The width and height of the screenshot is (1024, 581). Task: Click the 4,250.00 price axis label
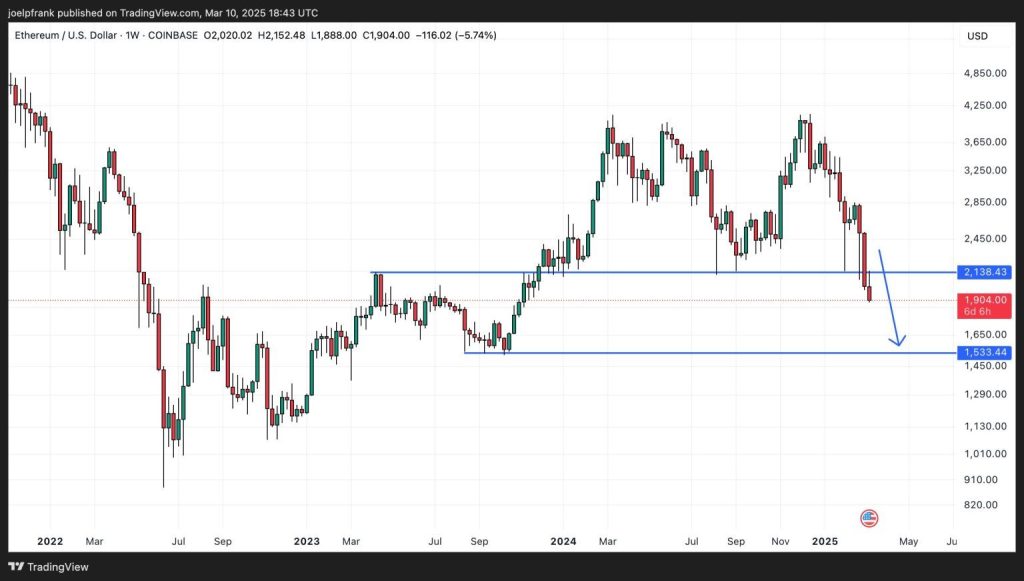(x=985, y=105)
